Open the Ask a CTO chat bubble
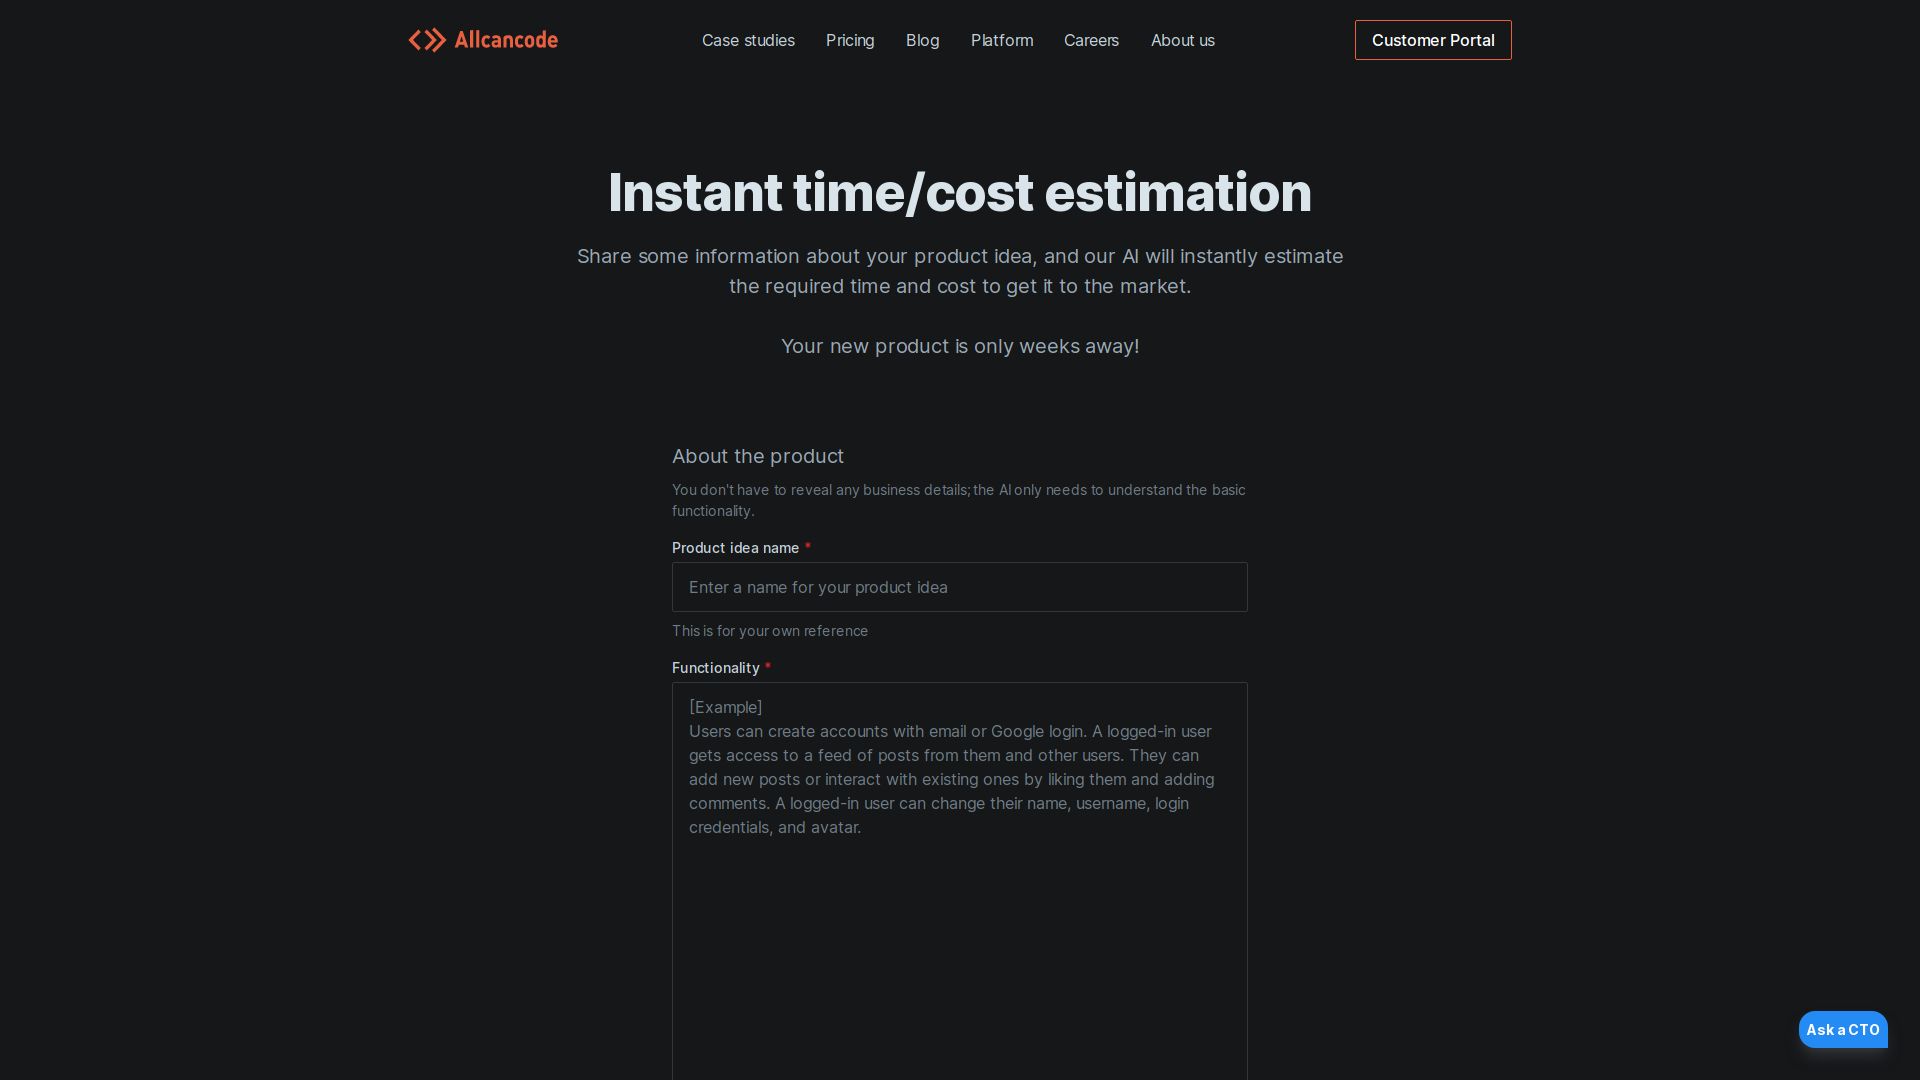 [x=1843, y=1029]
